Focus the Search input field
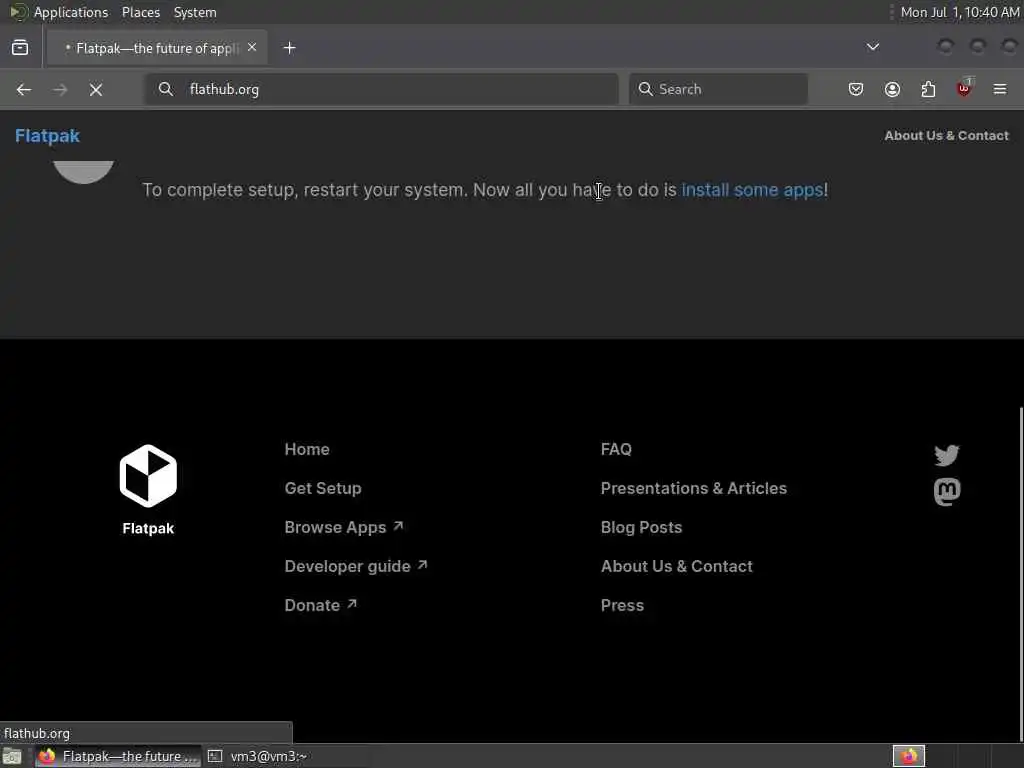This screenshot has height=768, width=1024. pos(718,89)
